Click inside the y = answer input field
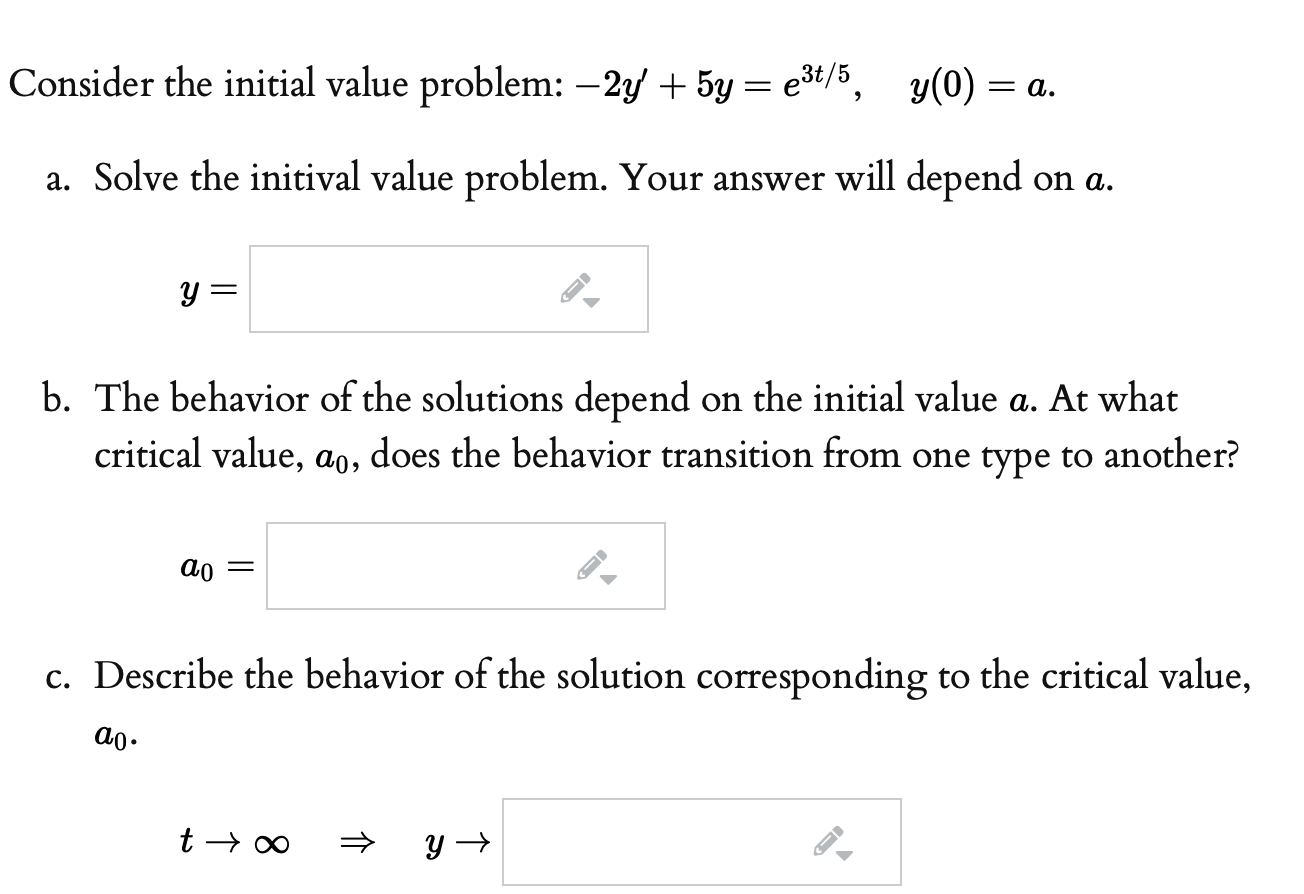 click(400, 288)
